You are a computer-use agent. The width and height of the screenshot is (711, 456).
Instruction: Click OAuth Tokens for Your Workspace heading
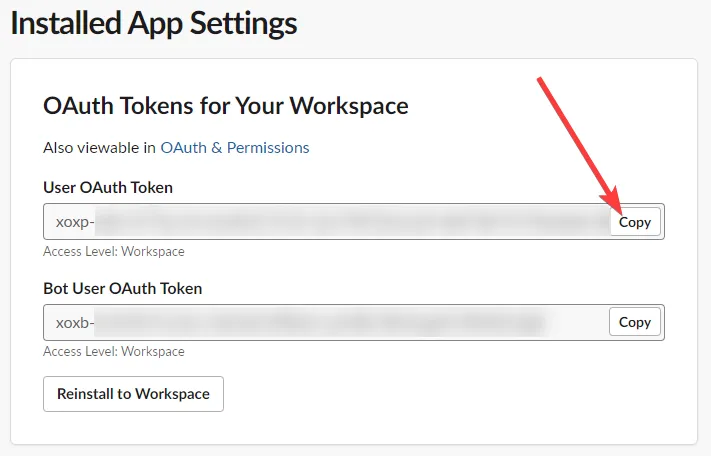[226, 105]
